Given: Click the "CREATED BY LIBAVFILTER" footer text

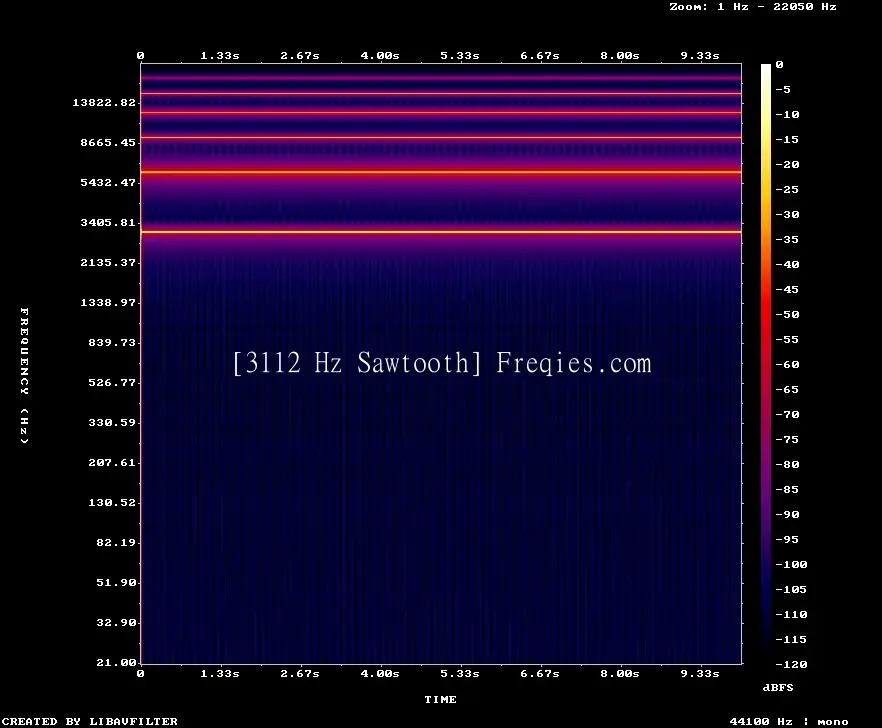Looking at the screenshot, I should (x=89, y=721).
